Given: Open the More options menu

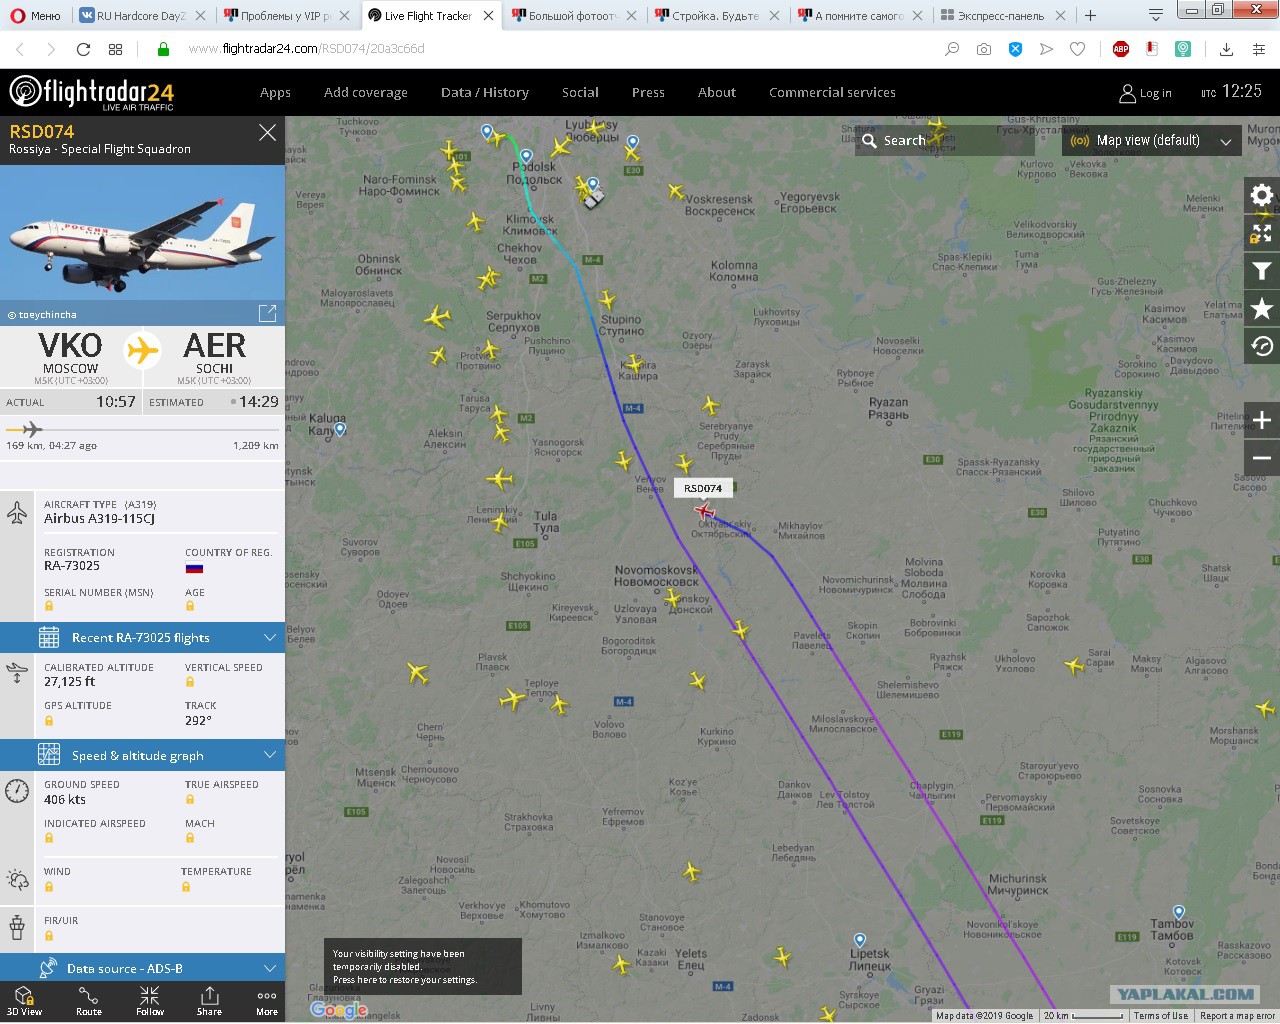Looking at the screenshot, I should (267, 1001).
